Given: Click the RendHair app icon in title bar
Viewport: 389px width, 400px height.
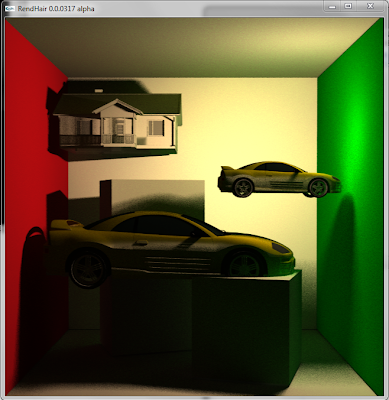Looking at the screenshot, I should [x=10, y=9].
